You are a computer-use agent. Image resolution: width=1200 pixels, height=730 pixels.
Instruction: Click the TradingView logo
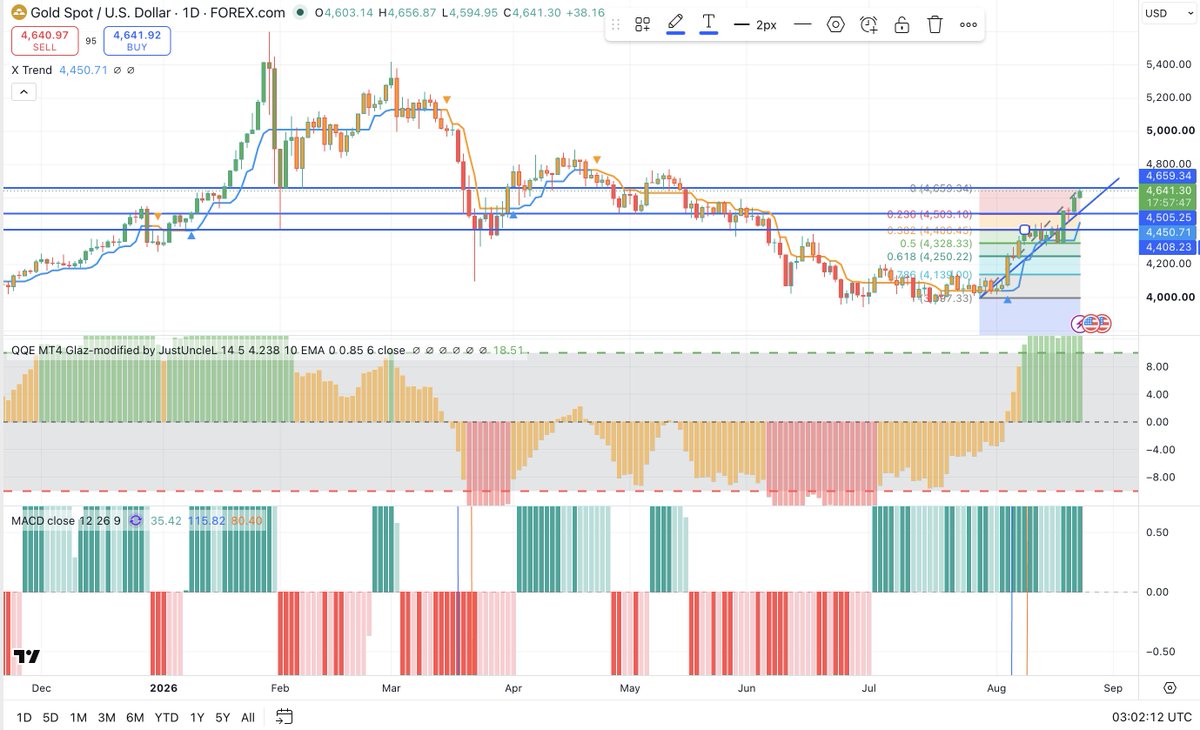point(27,657)
